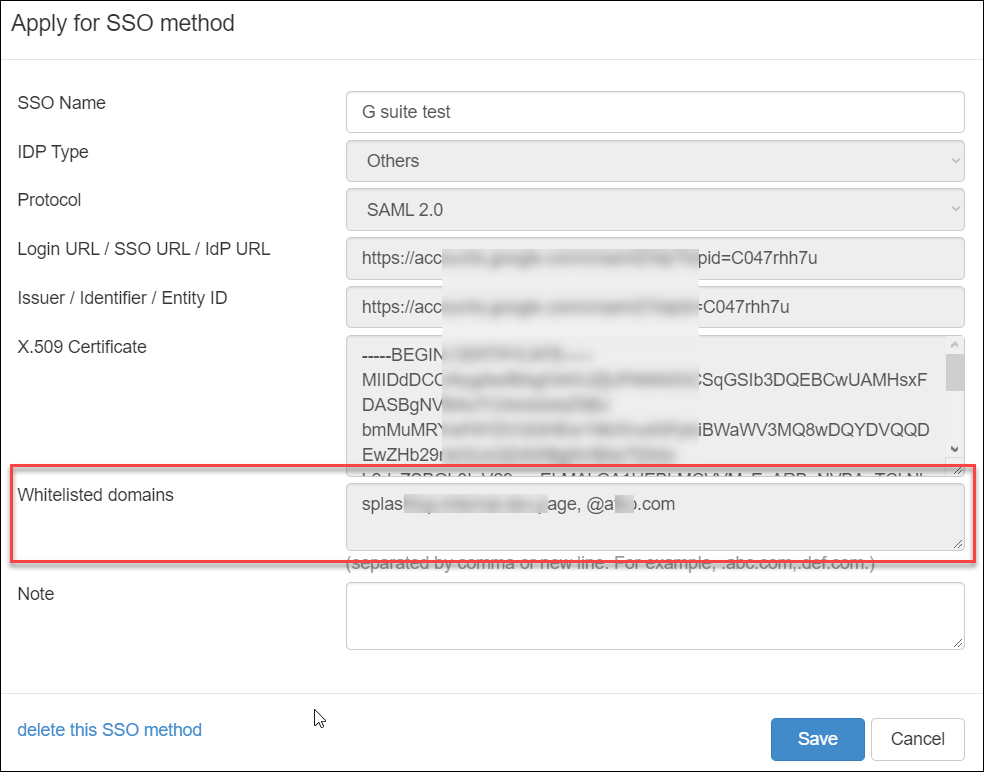984x772 pixels.
Task: Open the IDP Type dropdown
Action: [654, 161]
